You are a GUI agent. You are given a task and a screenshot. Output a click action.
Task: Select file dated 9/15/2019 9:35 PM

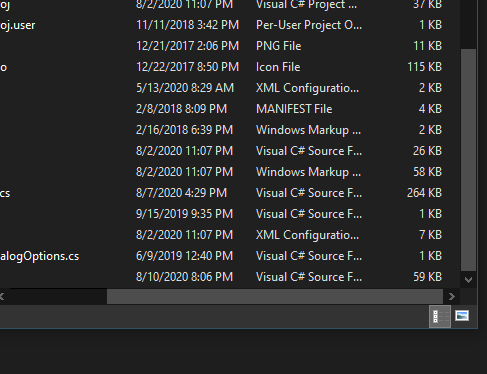pyautogui.click(x=221, y=214)
